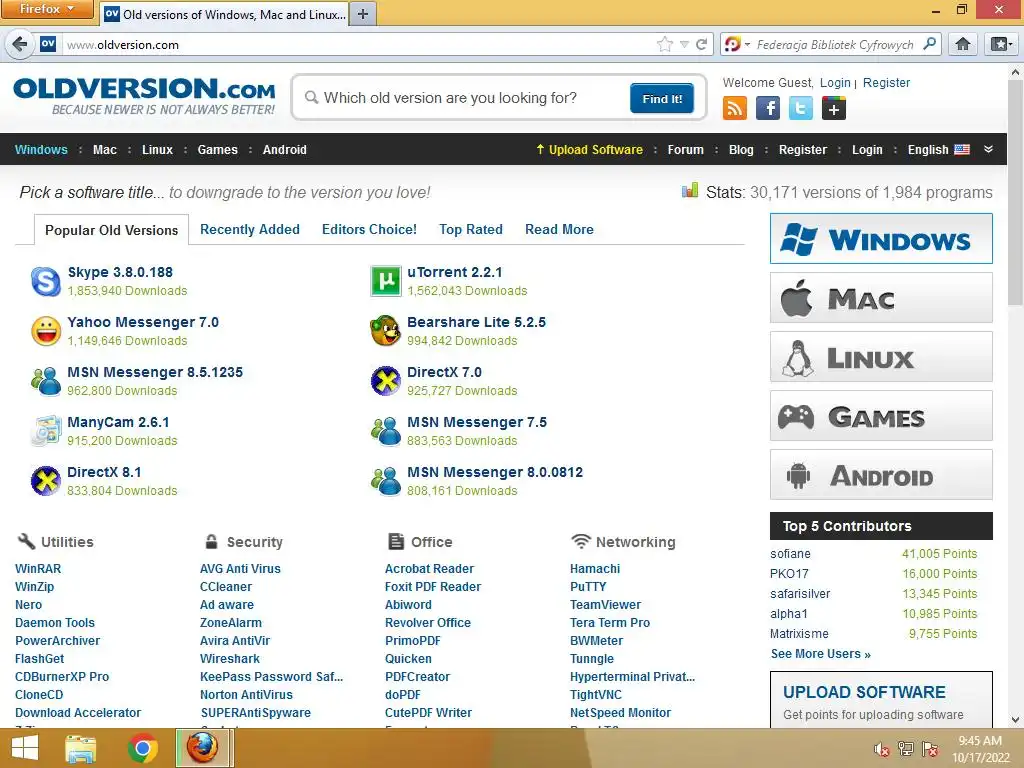Click the DirectX 8.1 icon
1024x768 pixels.
pos(46,481)
